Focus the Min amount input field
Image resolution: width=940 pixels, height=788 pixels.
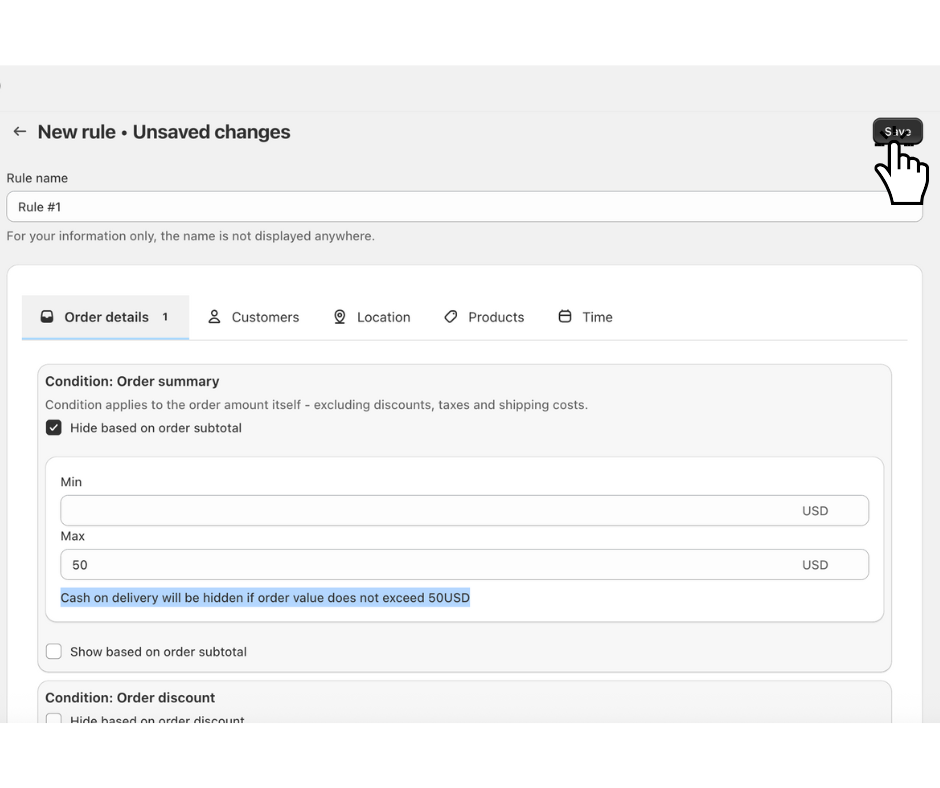(420, 511)
